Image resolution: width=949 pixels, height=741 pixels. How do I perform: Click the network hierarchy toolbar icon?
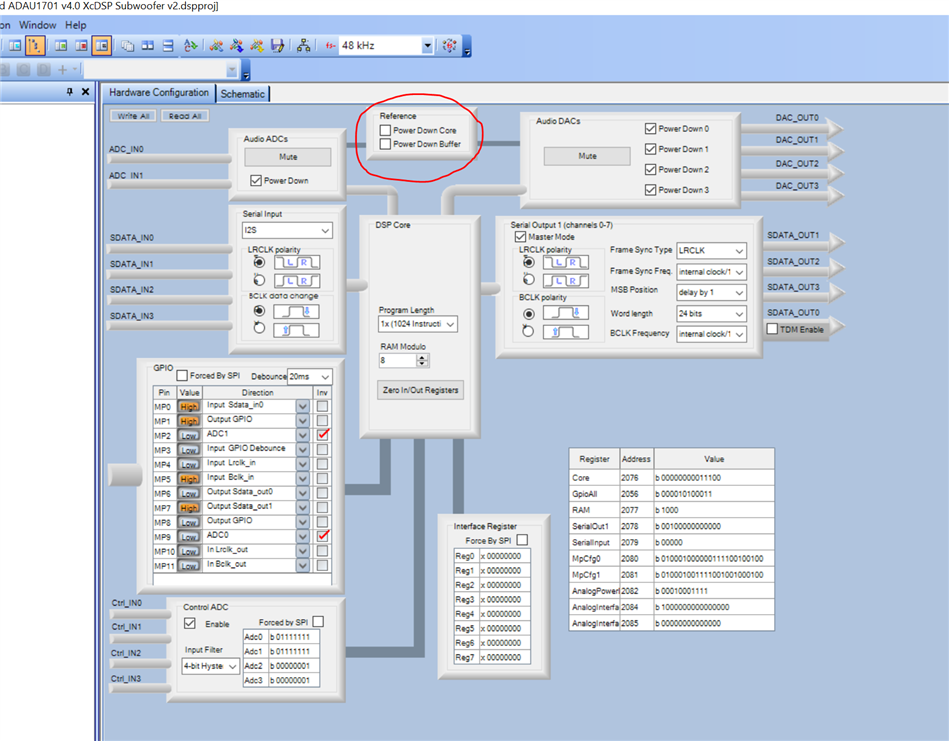(x=304, y=45)
